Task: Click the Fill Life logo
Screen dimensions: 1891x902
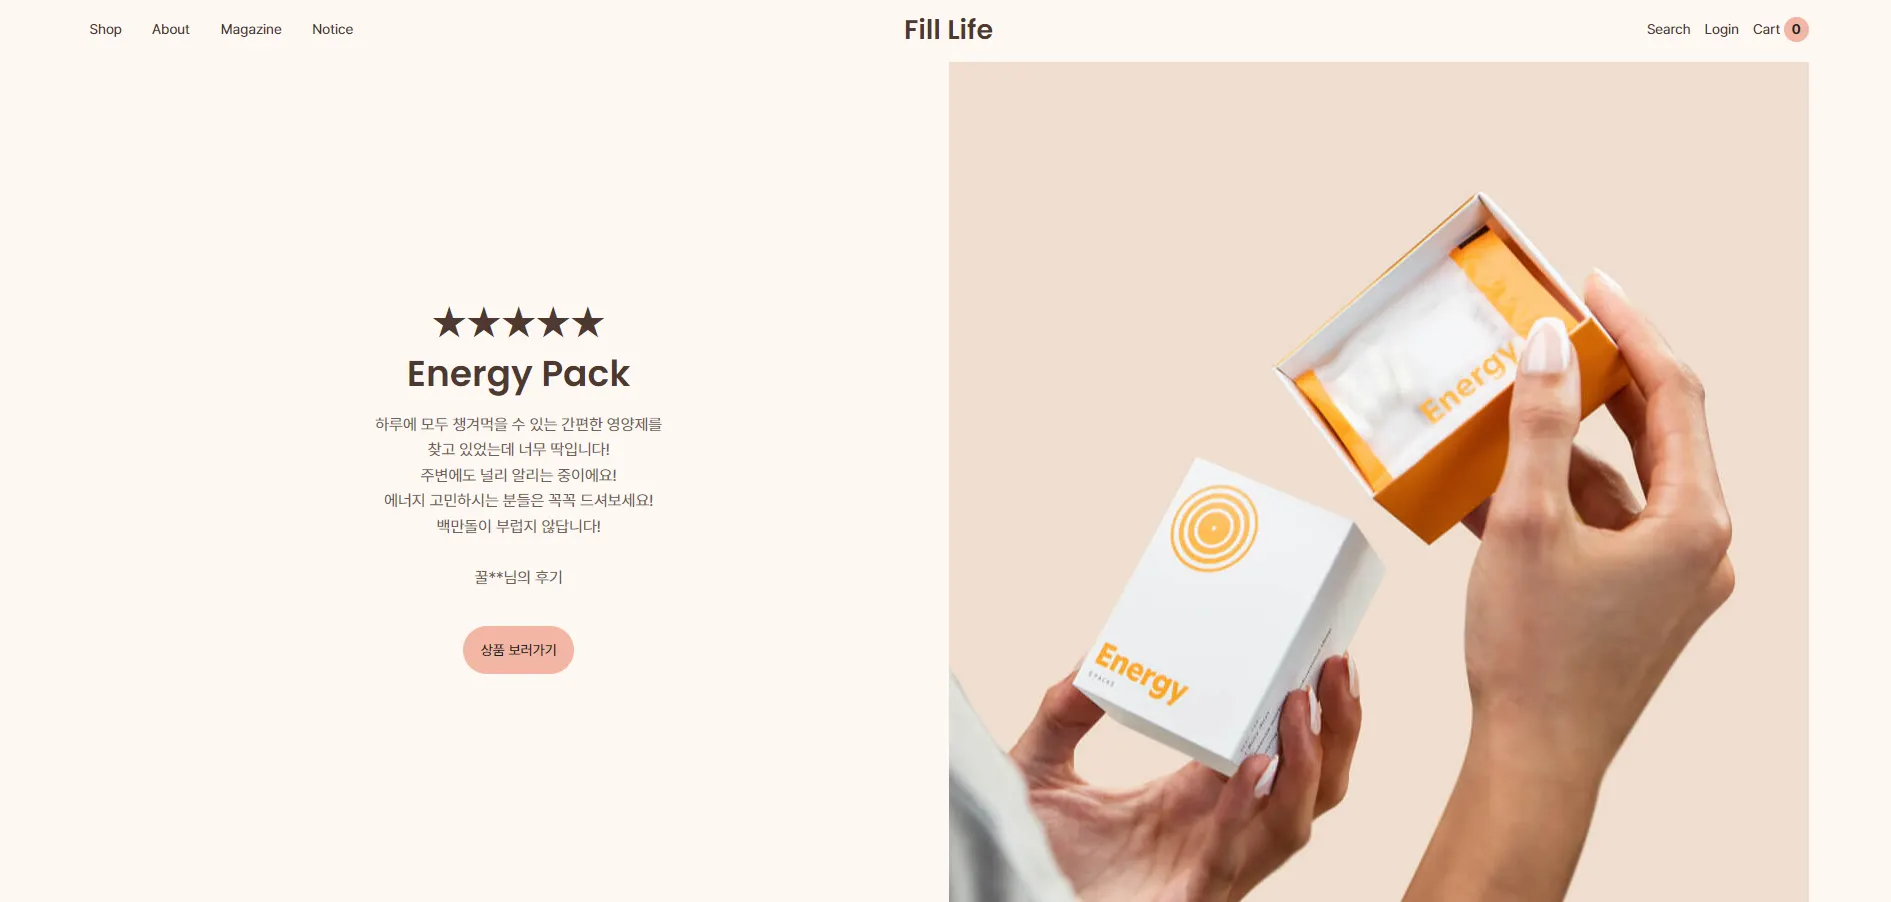Action: [x=948, y=30]
